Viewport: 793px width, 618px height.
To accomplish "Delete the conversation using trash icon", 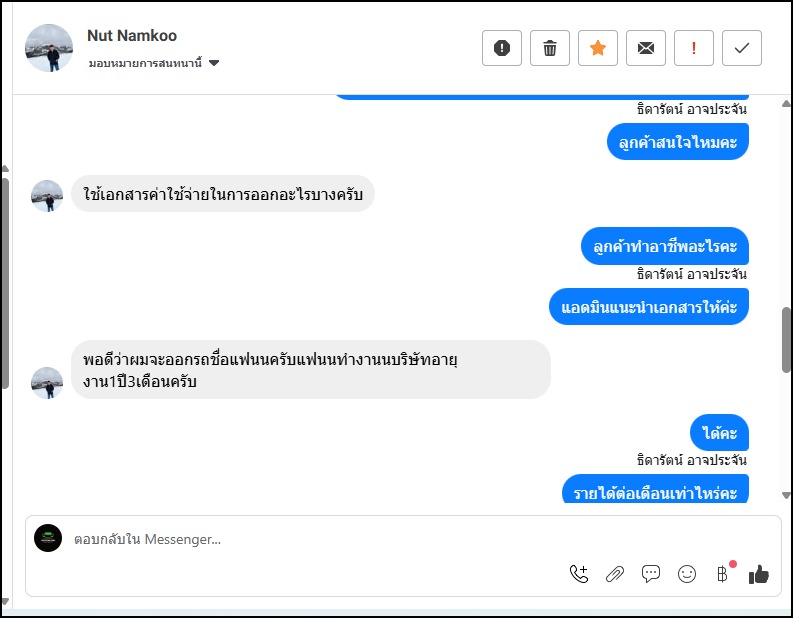I will point(550,48).
